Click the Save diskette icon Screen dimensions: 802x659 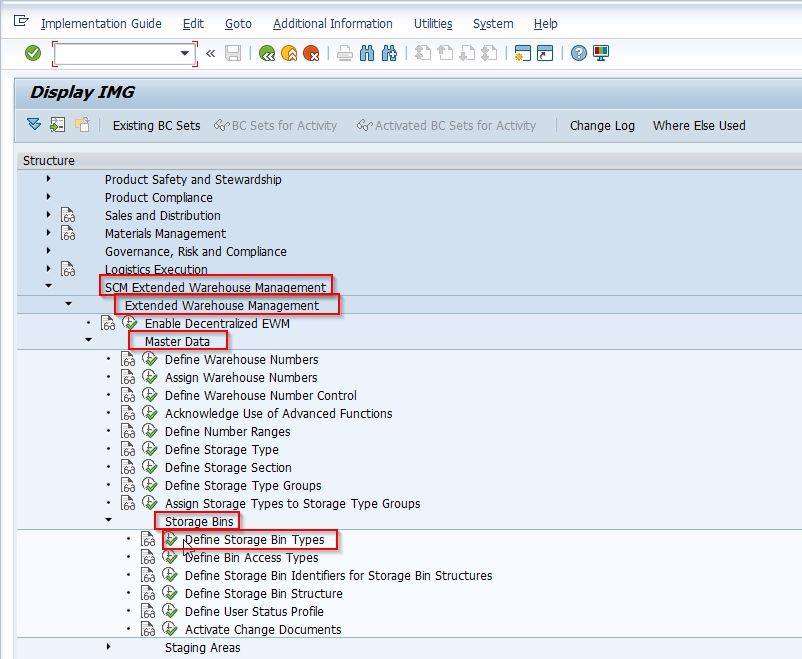[233, 53]
